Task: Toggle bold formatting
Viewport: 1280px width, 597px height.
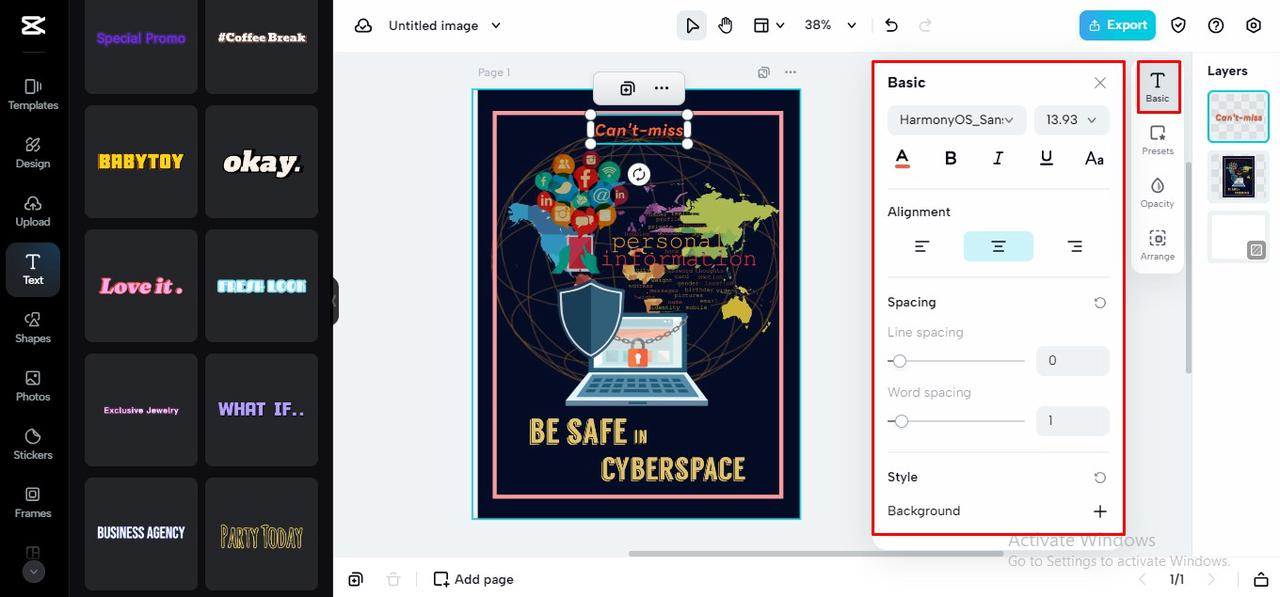Action: click(x=951, y=158)
